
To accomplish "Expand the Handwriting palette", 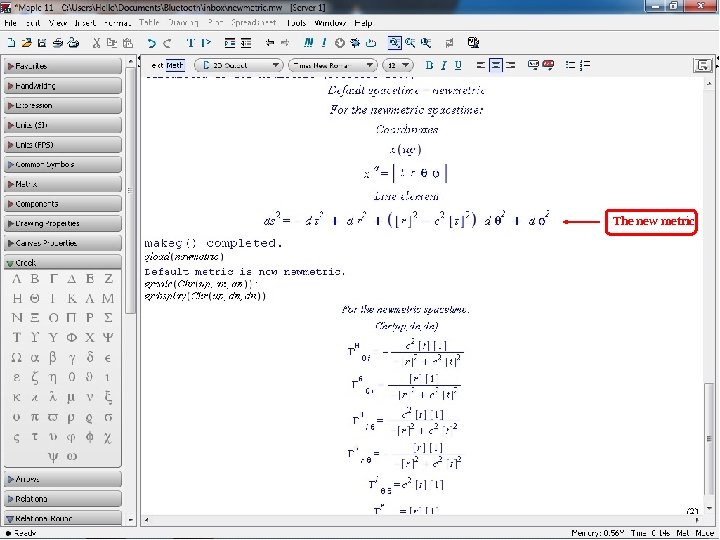I will click(x=63, y=86).
